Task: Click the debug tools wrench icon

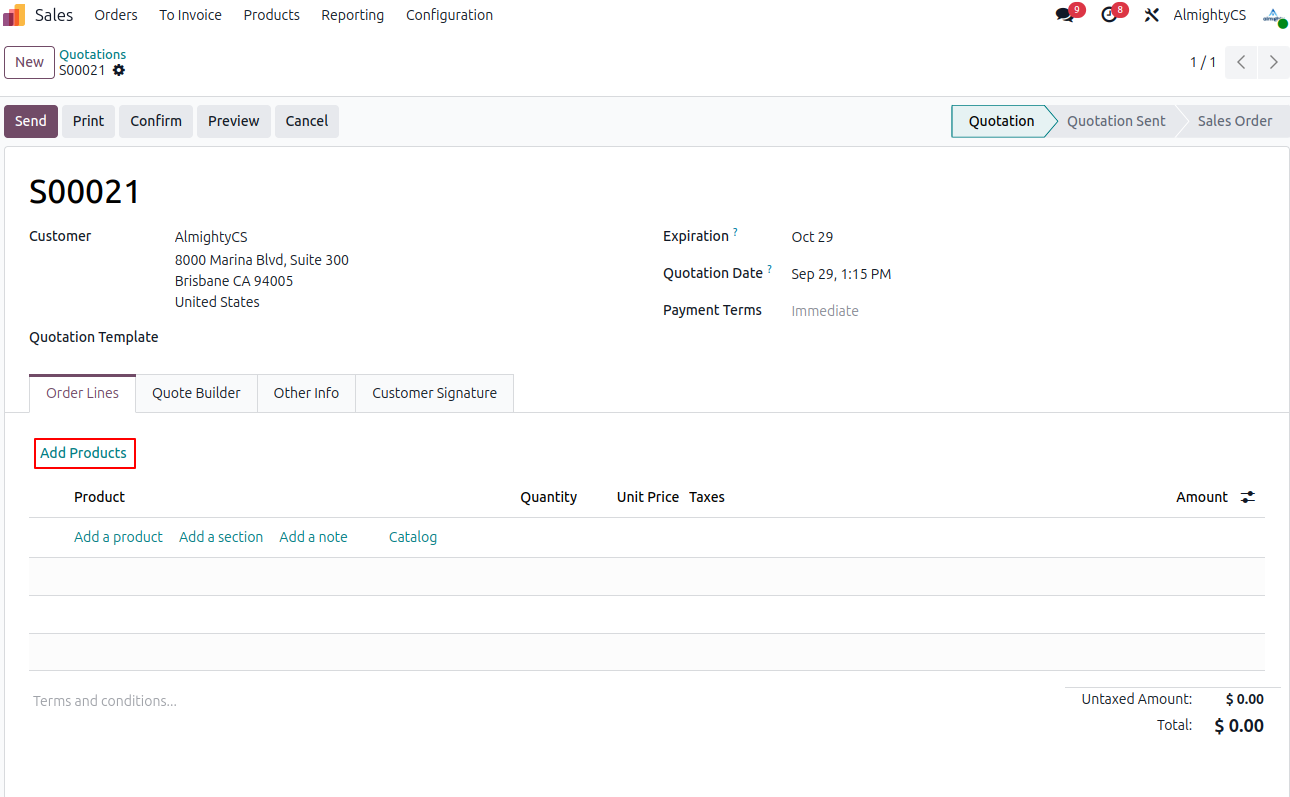Action: [x=1151, y=15]
